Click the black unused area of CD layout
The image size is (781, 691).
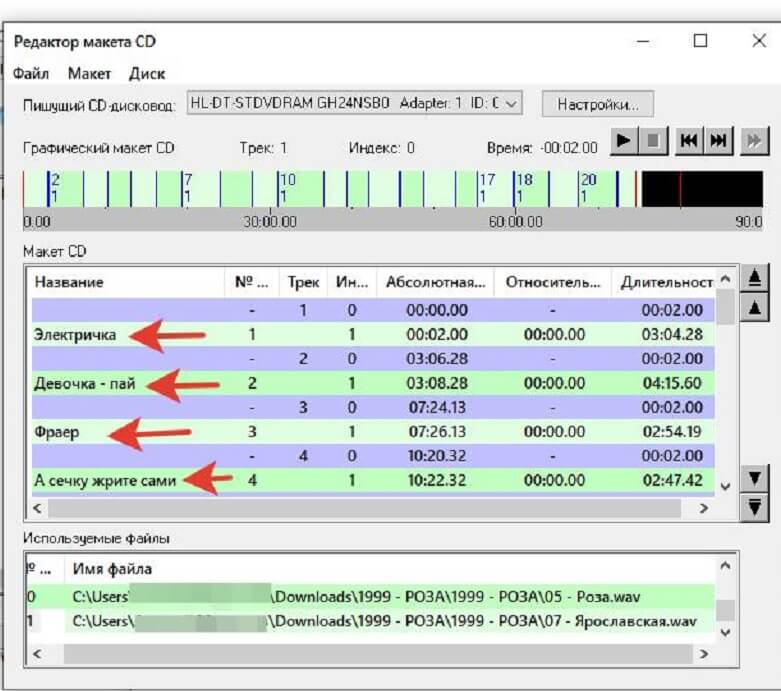point(702,189)
